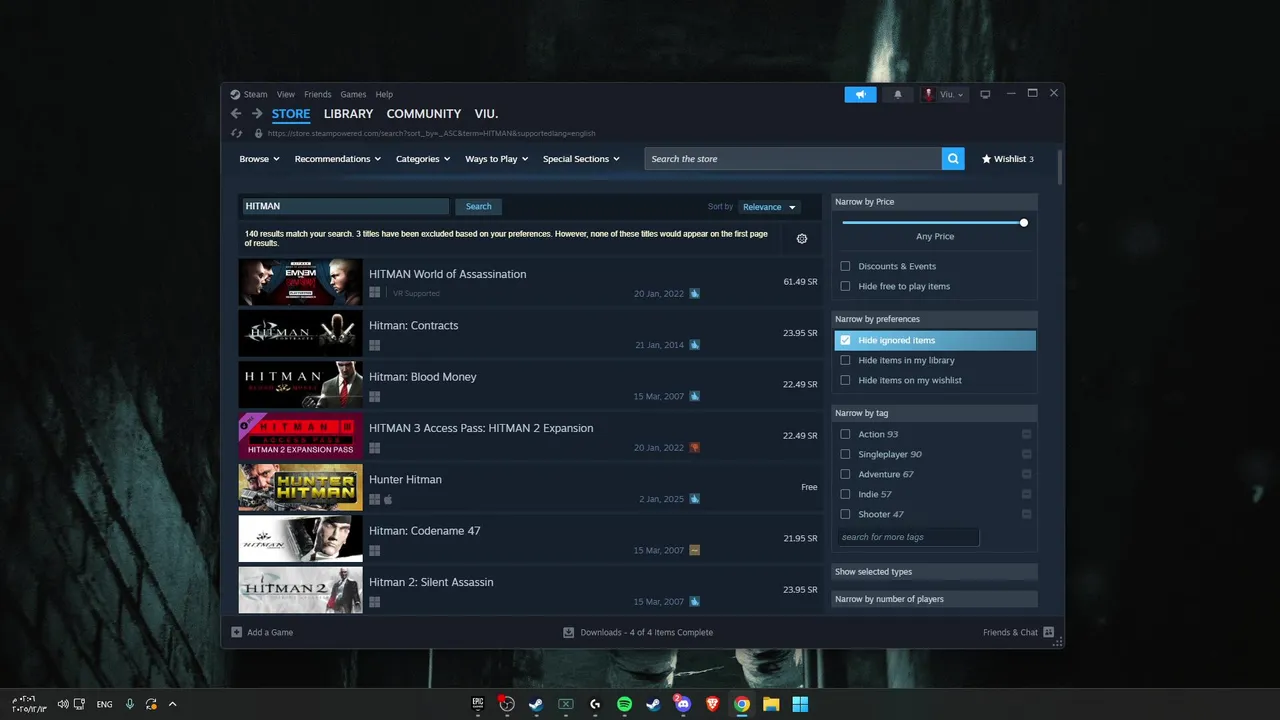This screenshot has width=1280, height=720.
Task: Go forward with the right arrow
Action: 257,114
